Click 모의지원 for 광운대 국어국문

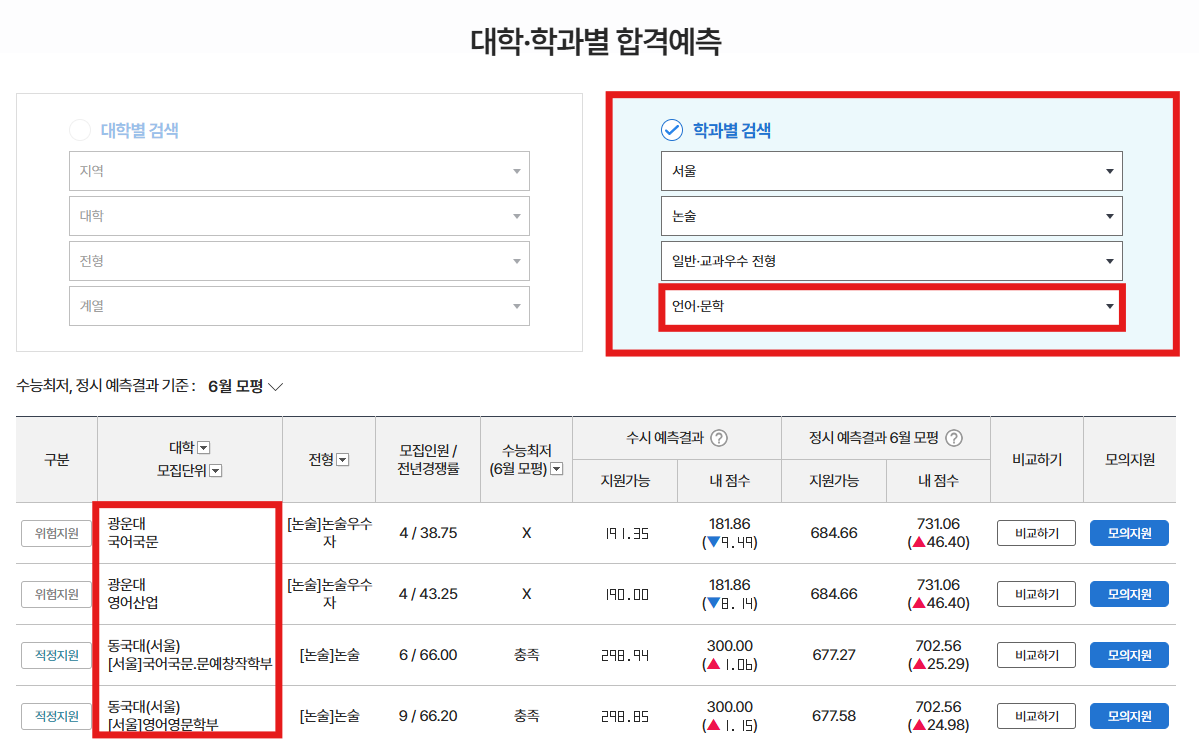point(1129,534)
